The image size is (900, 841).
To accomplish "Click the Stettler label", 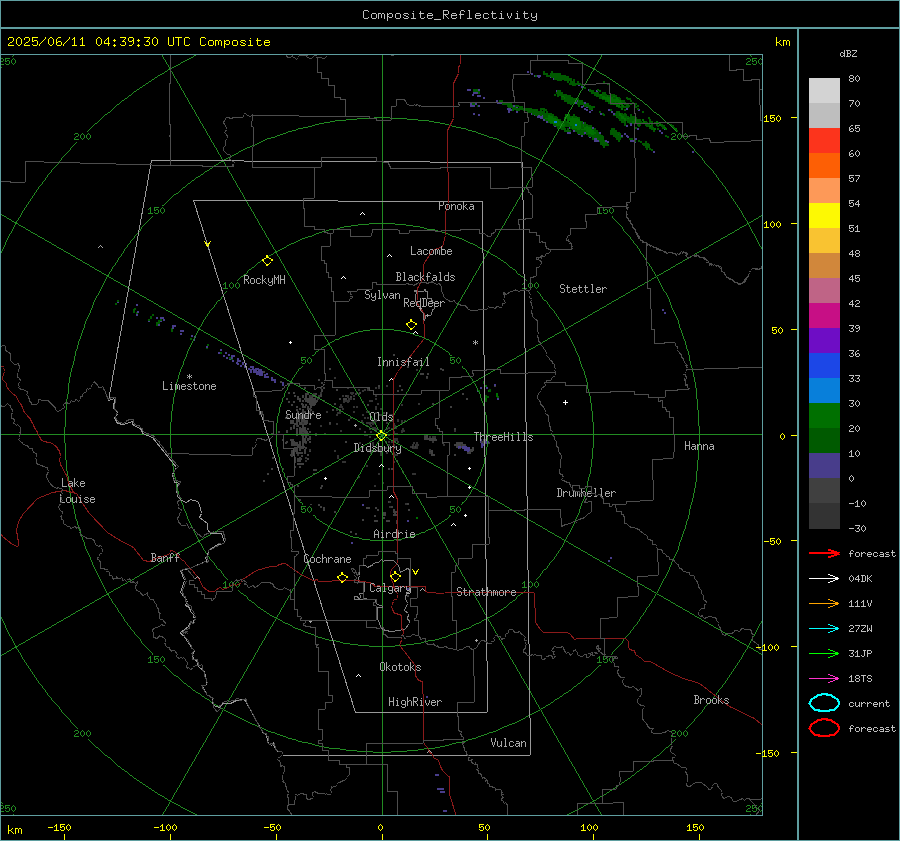I will (x=583, y=289).
